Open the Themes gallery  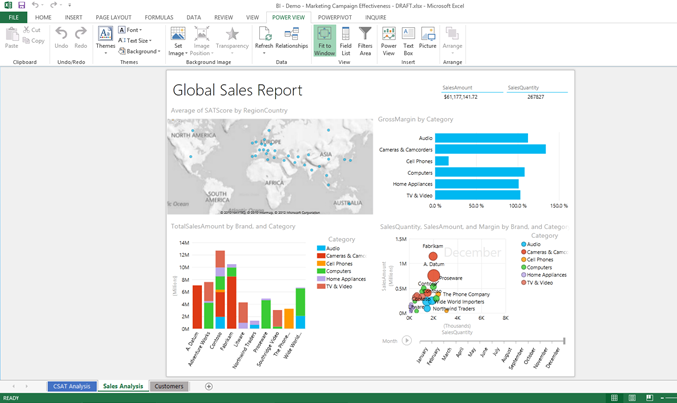coord(105,40)
